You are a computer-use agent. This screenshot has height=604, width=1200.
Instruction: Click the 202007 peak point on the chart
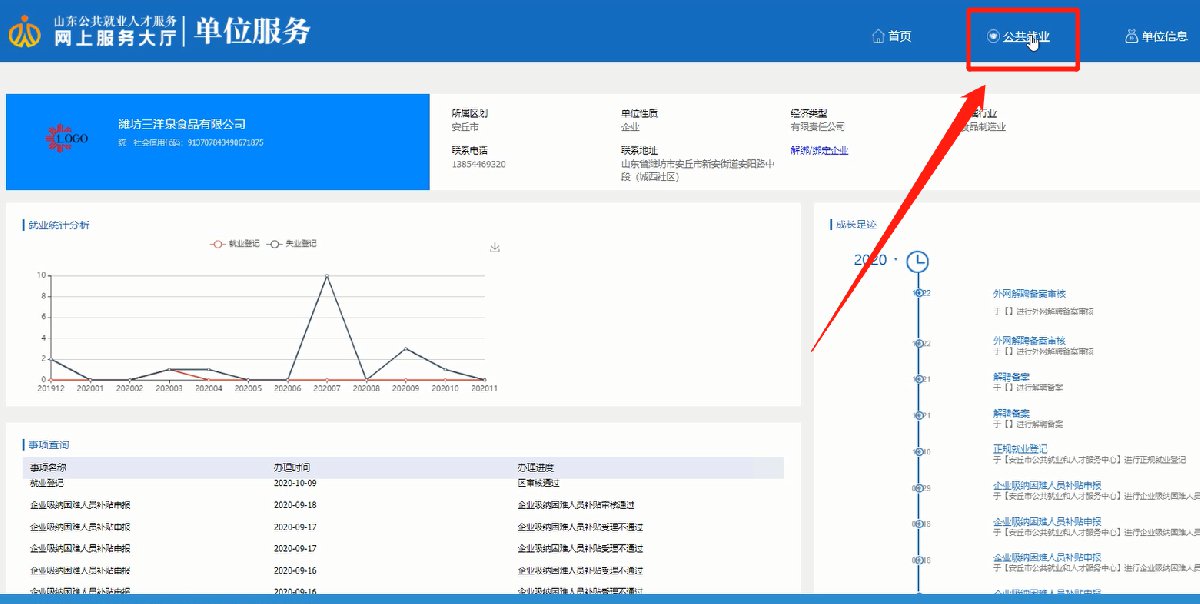coord(326,275)
